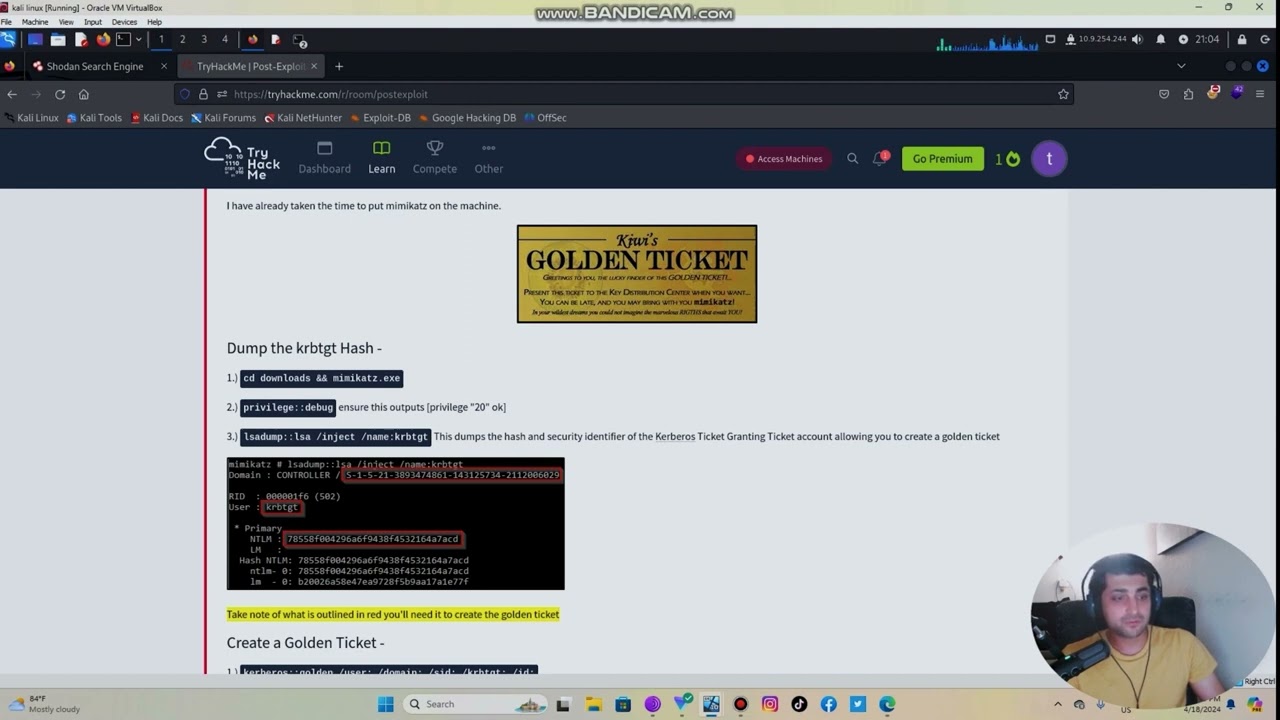Open TryHackMe search magnifier

(853, 158)
